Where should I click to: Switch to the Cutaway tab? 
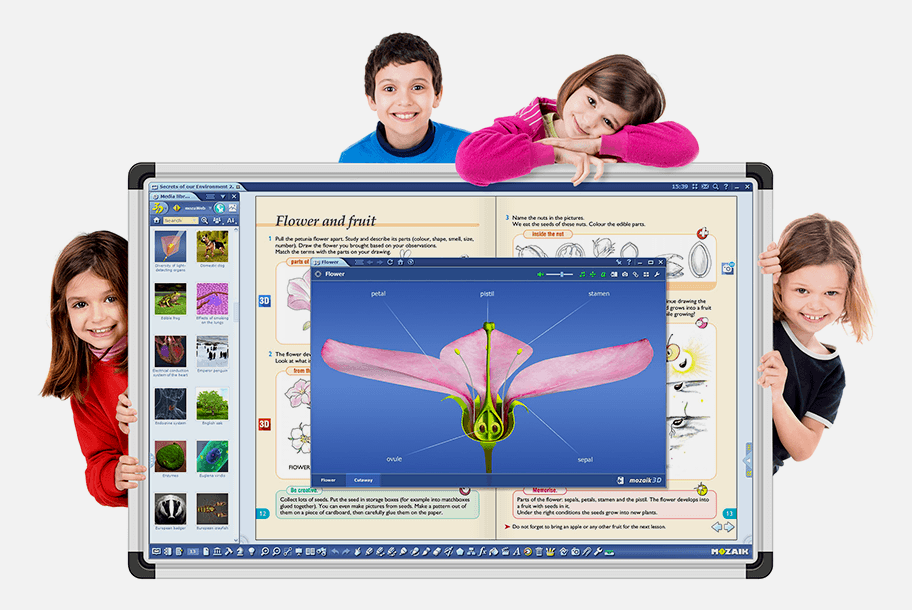point(363,480)
